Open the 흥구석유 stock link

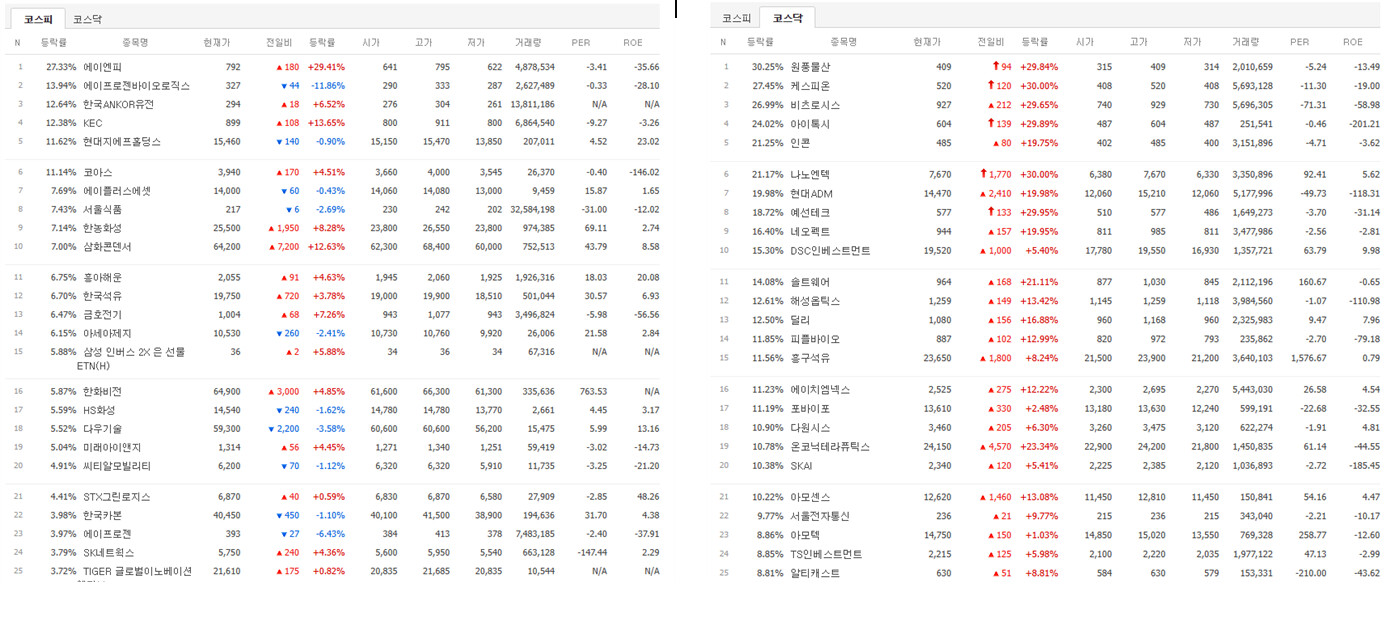pyautogui.click(x=810, y=358)
